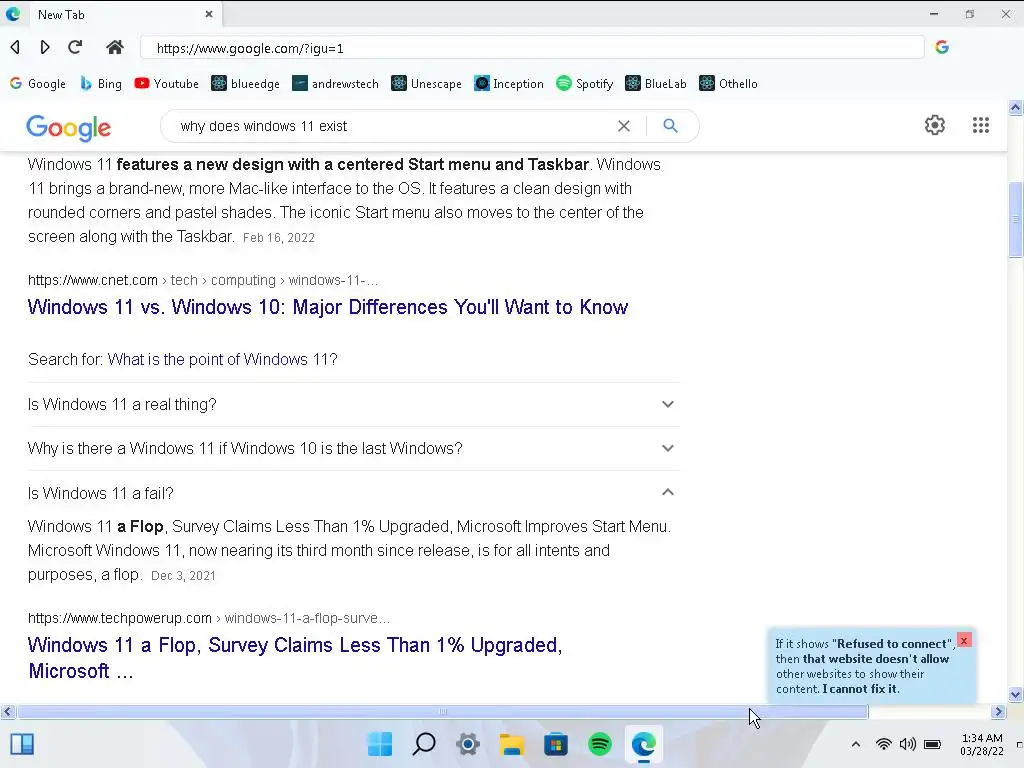Open the browser home page icon
1024x768 pixels.
pos(115,47)
